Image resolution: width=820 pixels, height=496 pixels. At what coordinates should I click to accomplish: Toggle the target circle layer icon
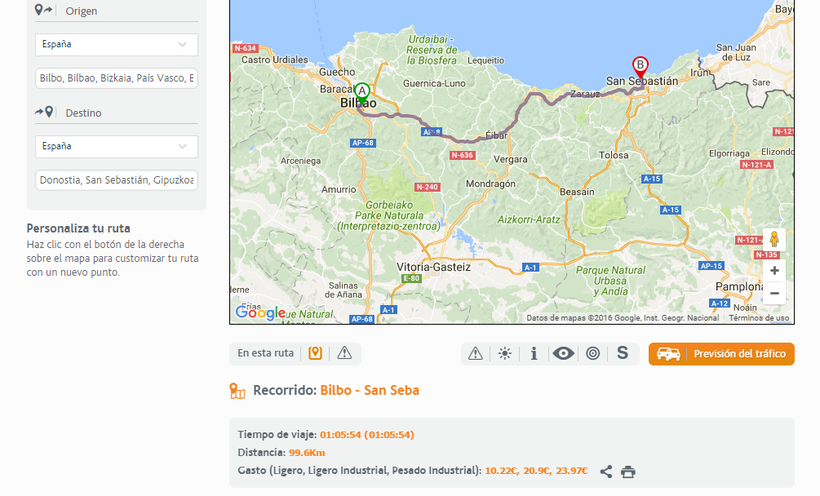pos(593,353)
